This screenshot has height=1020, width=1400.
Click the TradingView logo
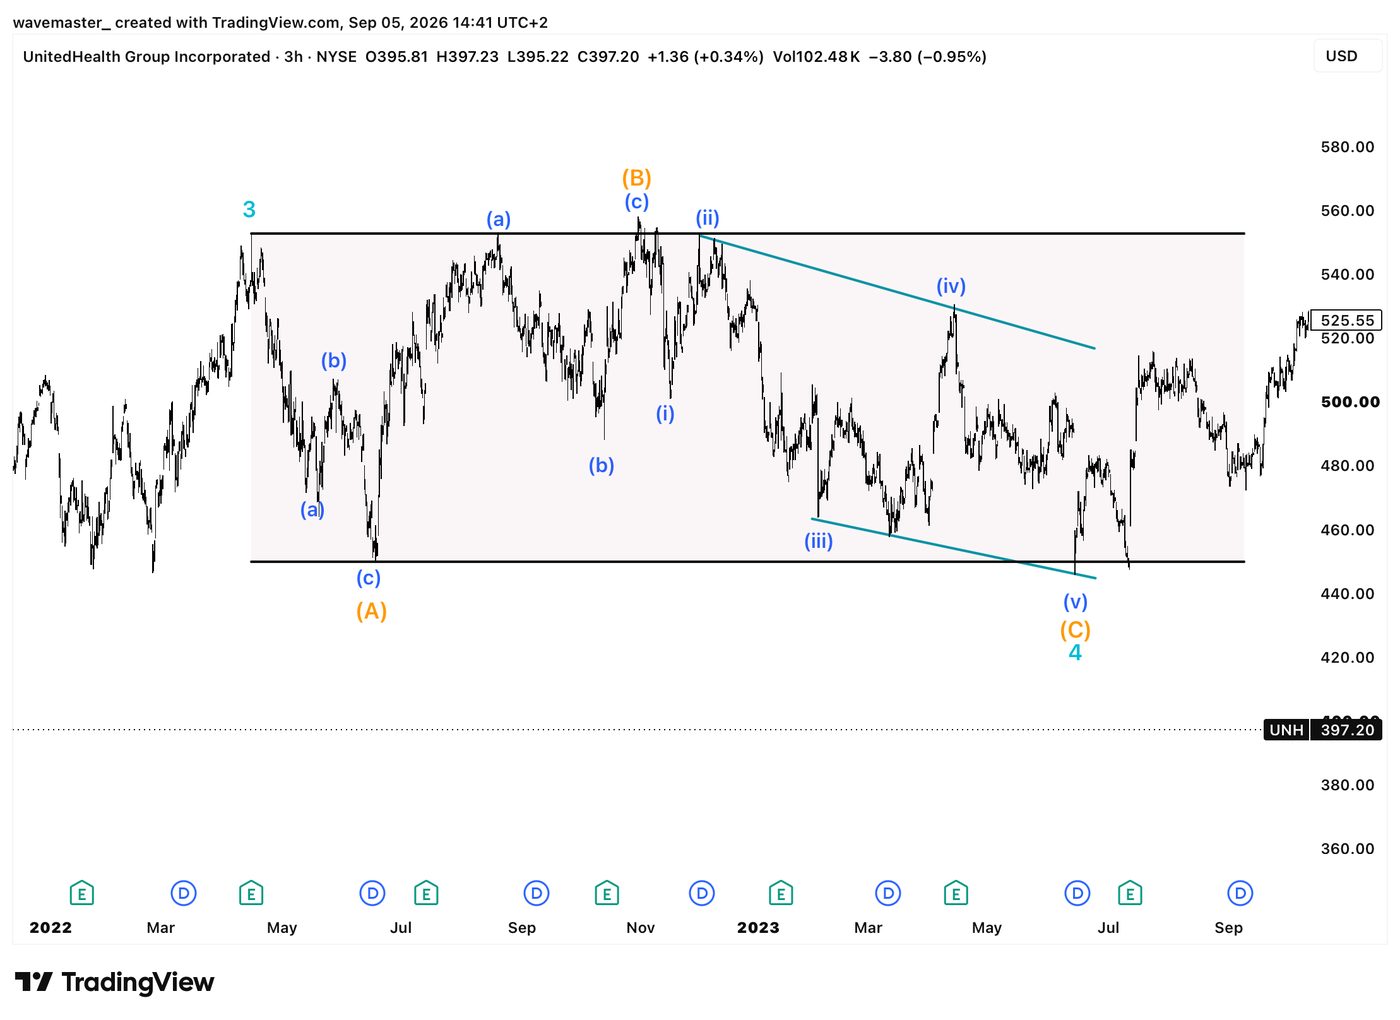point(115,982)
